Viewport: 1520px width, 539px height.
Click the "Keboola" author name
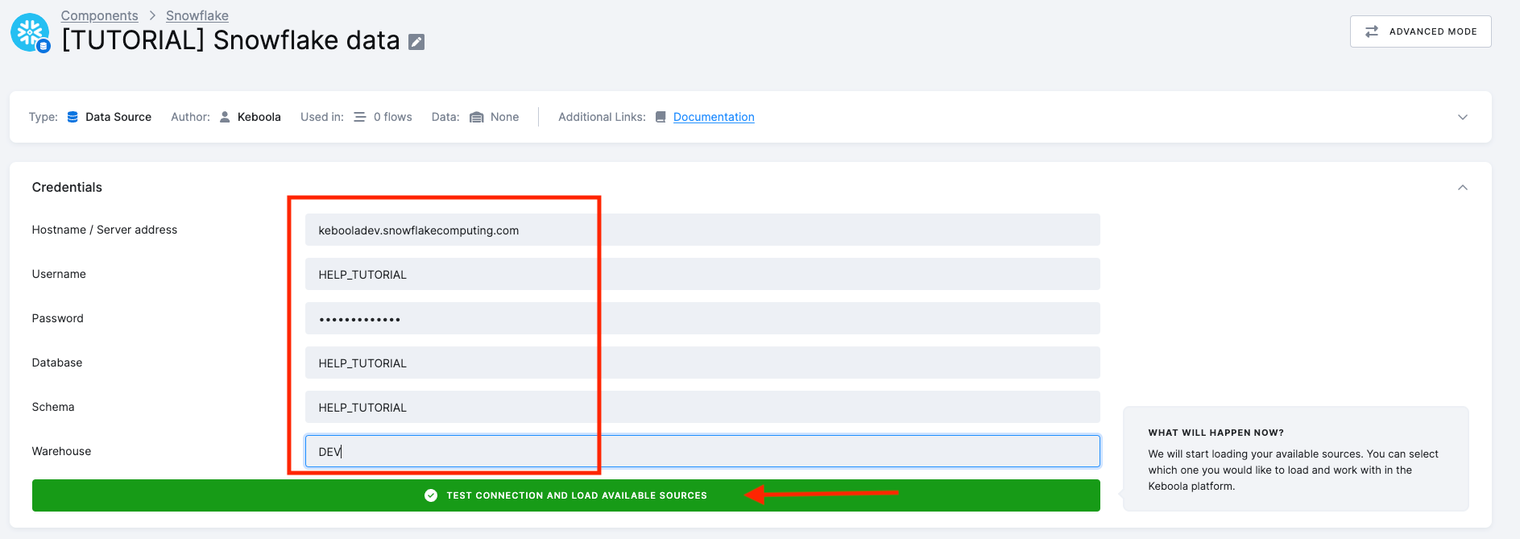[259, 117]
